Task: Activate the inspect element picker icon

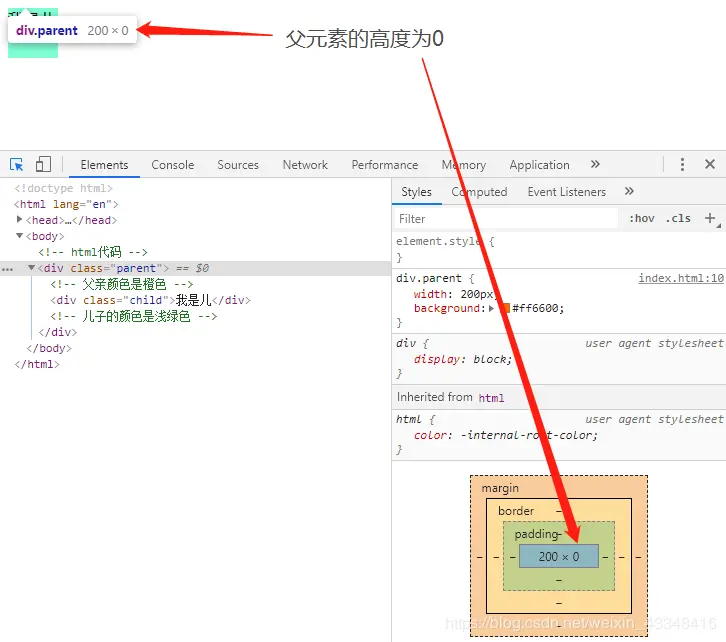Action: [16, 164]
